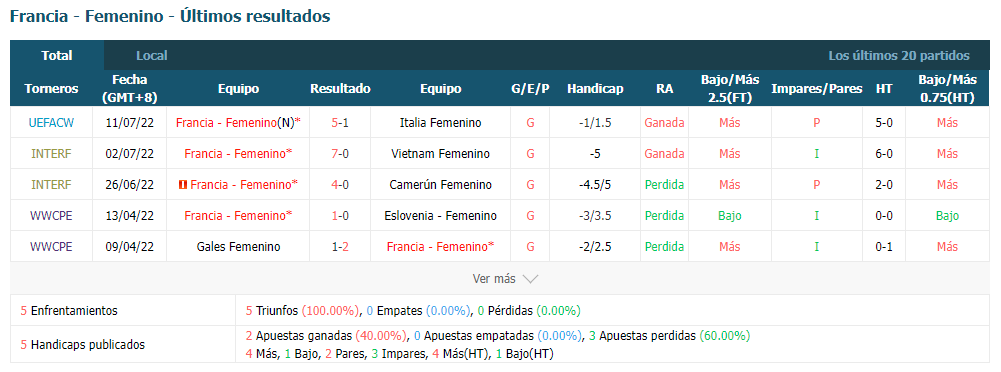
Task: Click the 7-0 match result
Action: (340, 154)
